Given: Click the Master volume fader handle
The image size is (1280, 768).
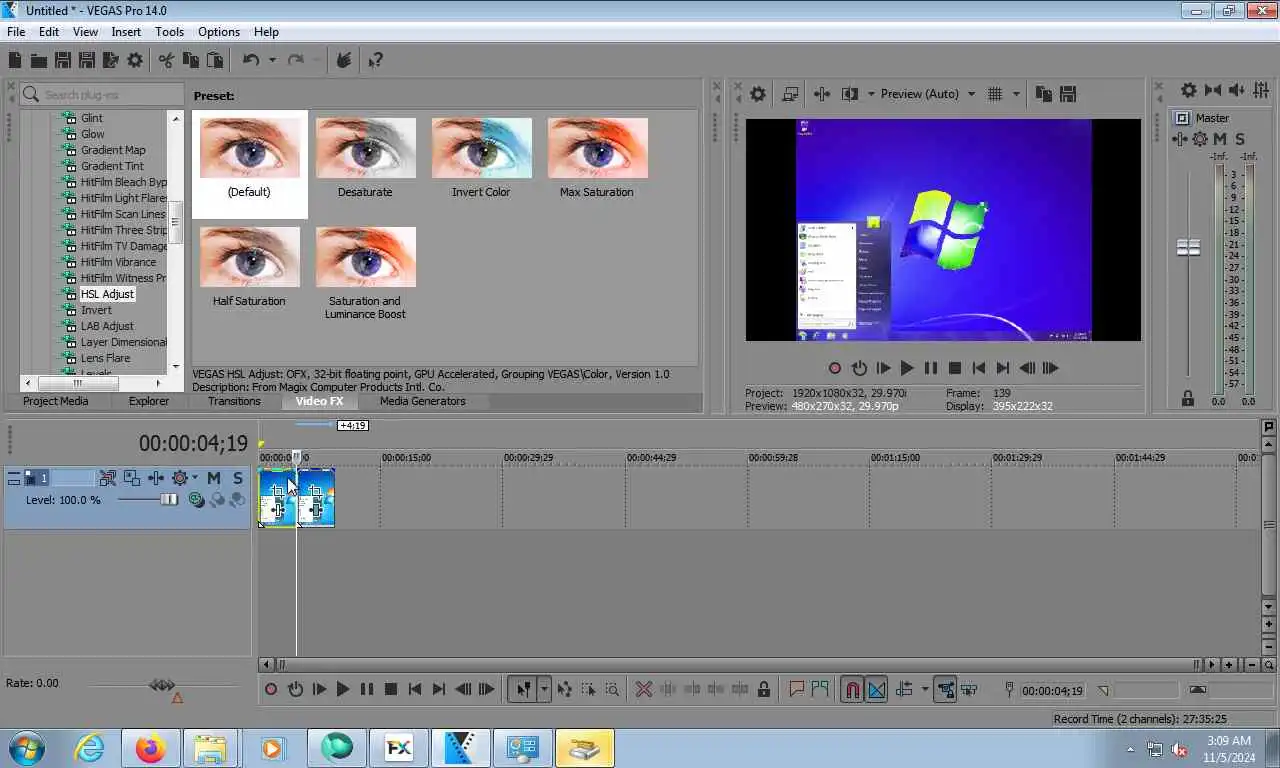Looking at the screenshot, I should (x=1188, y=247).
